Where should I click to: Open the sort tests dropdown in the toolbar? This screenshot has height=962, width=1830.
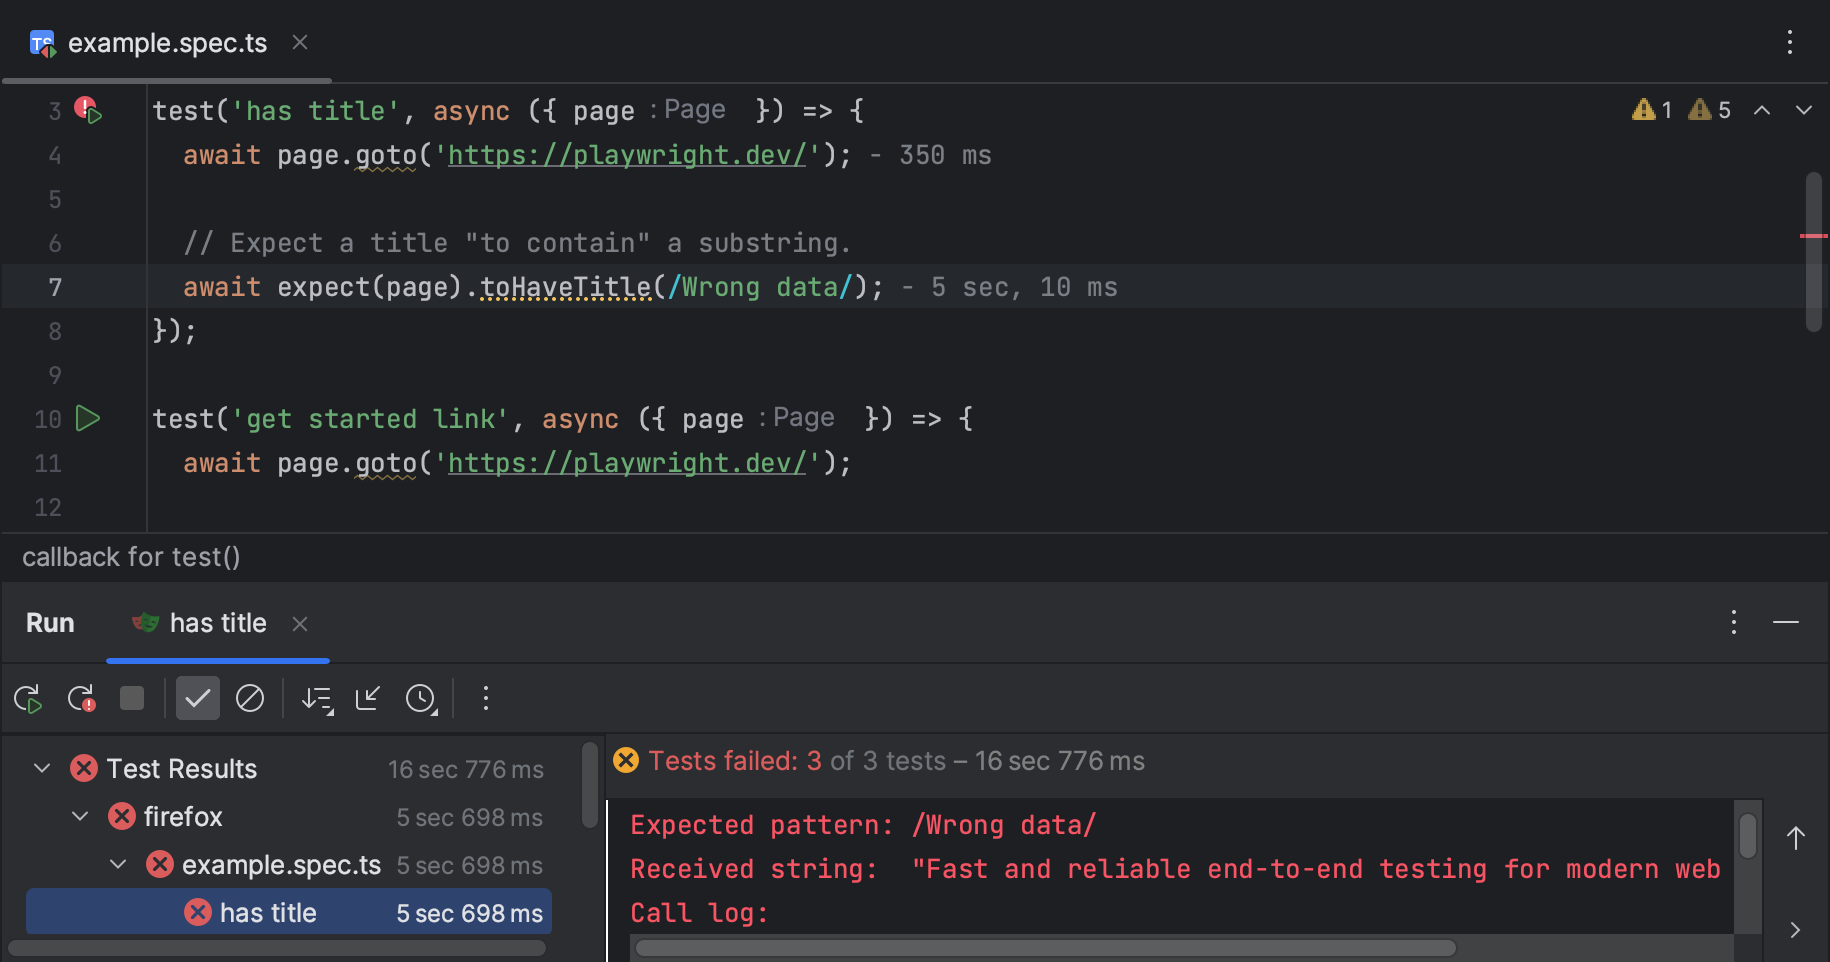point(317,698)
